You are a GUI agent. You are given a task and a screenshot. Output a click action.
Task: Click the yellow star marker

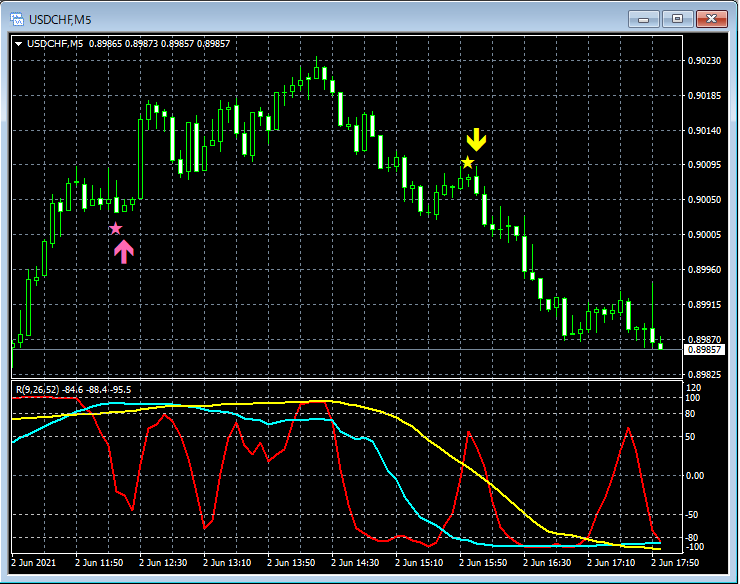pos(467,162)
